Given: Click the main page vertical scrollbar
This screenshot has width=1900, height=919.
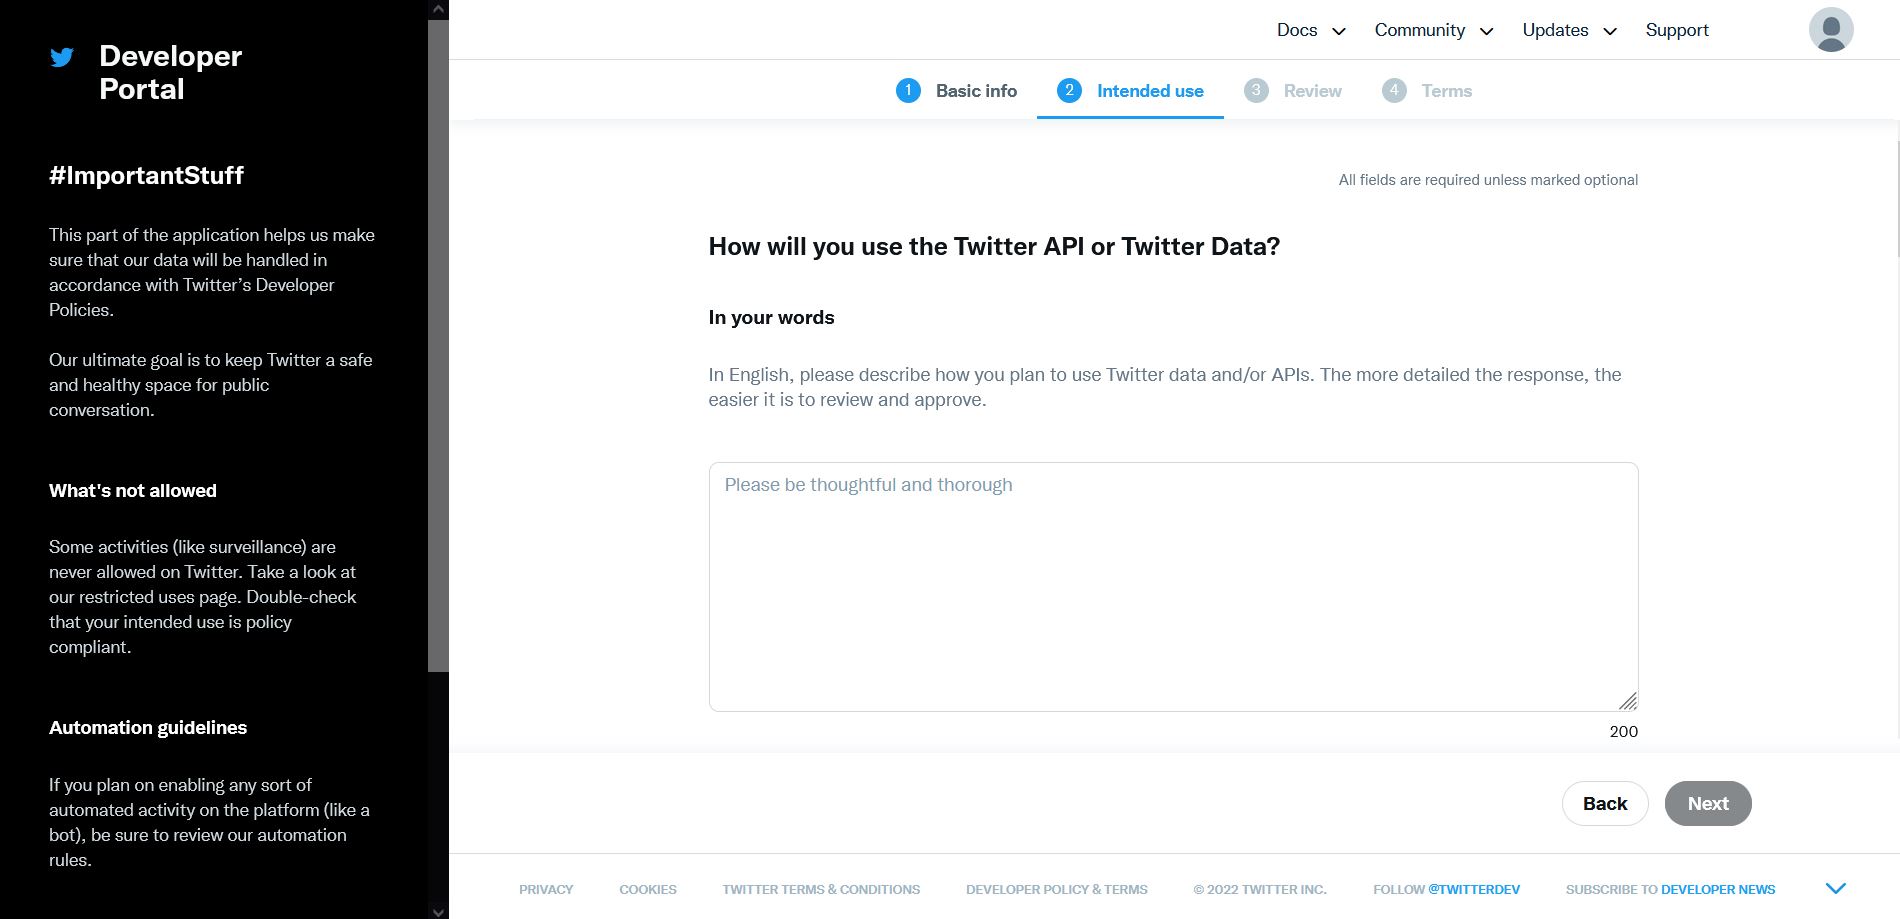Looking at the screenshot, I should point(1897,200).
